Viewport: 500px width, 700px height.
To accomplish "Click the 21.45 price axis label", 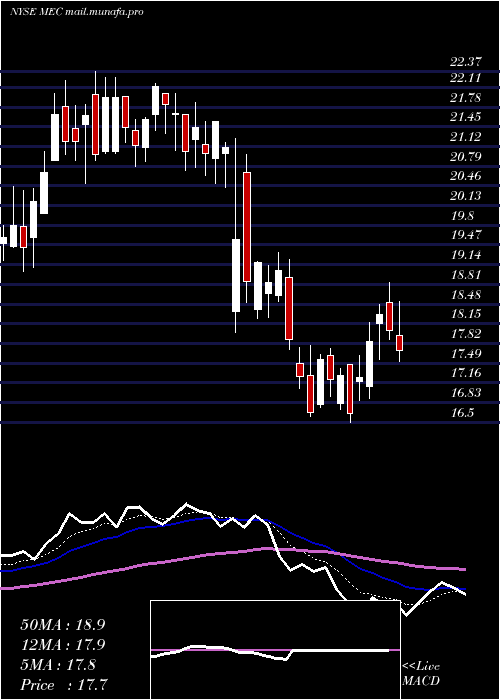I will click(465, 117).
